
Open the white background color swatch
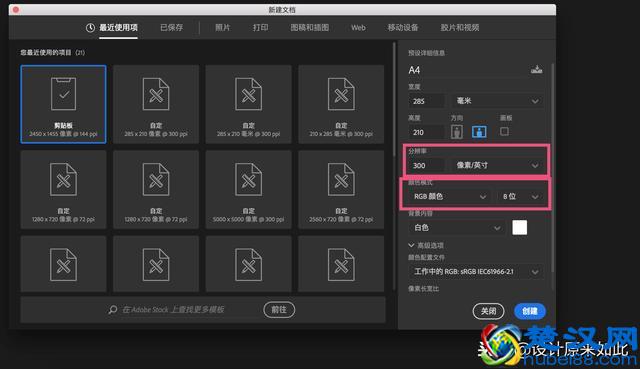[520, 227]
